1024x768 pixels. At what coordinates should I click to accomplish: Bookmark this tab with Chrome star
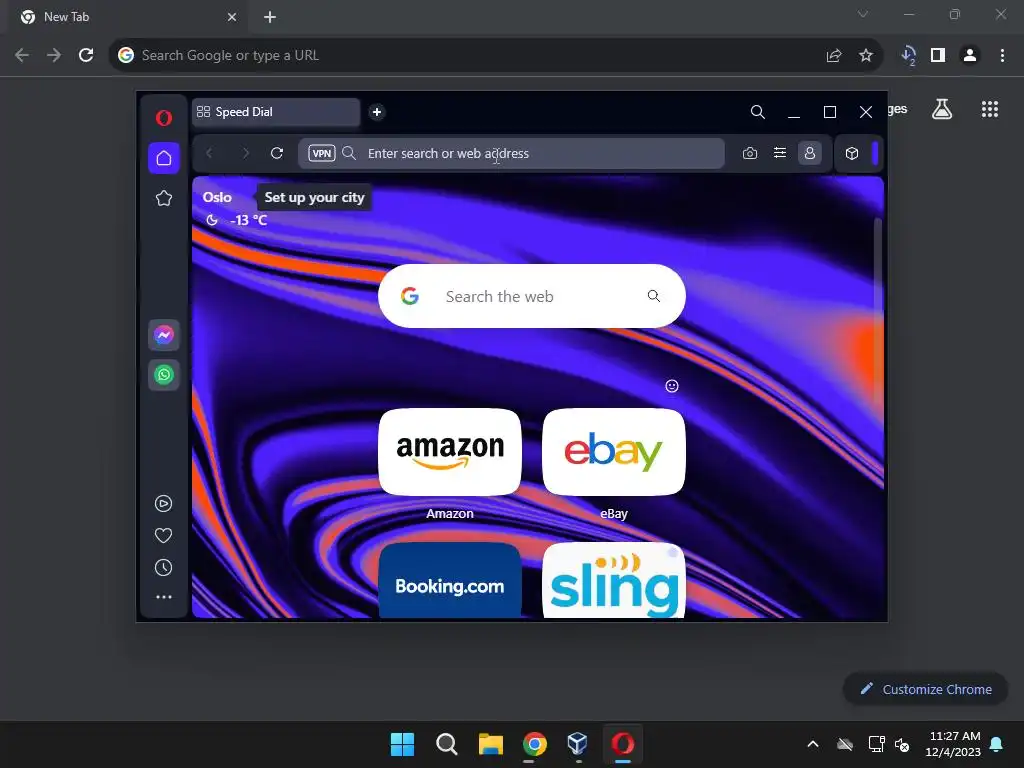866,56
